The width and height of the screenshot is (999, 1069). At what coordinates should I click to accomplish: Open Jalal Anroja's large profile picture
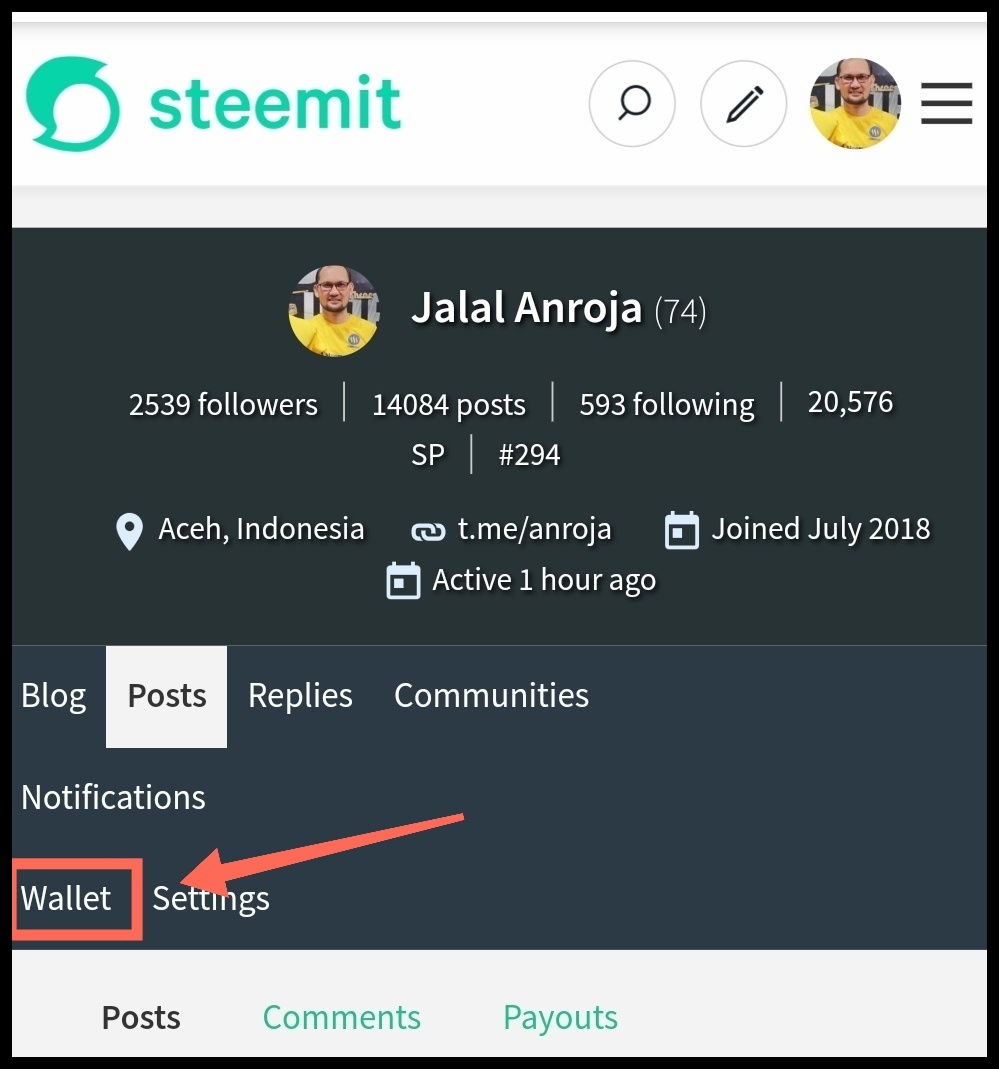click(x=333, y=311)
